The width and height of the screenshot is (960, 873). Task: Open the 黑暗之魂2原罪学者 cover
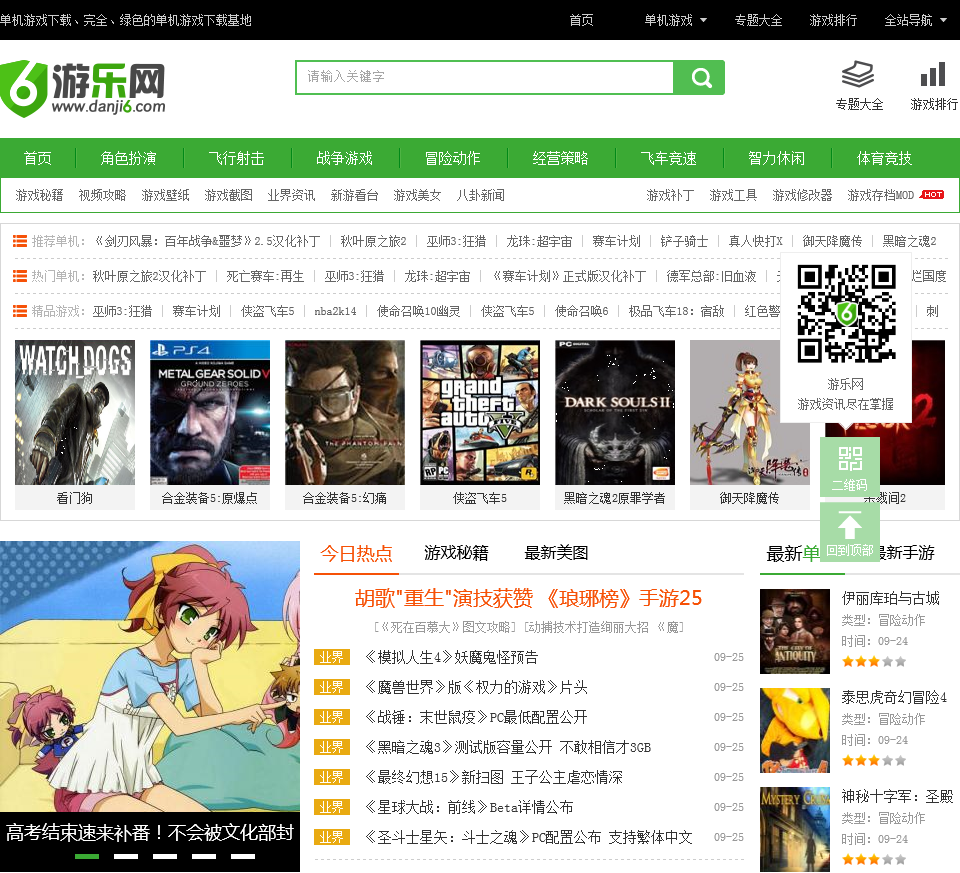pyautogui.click(x=615, y=413)
